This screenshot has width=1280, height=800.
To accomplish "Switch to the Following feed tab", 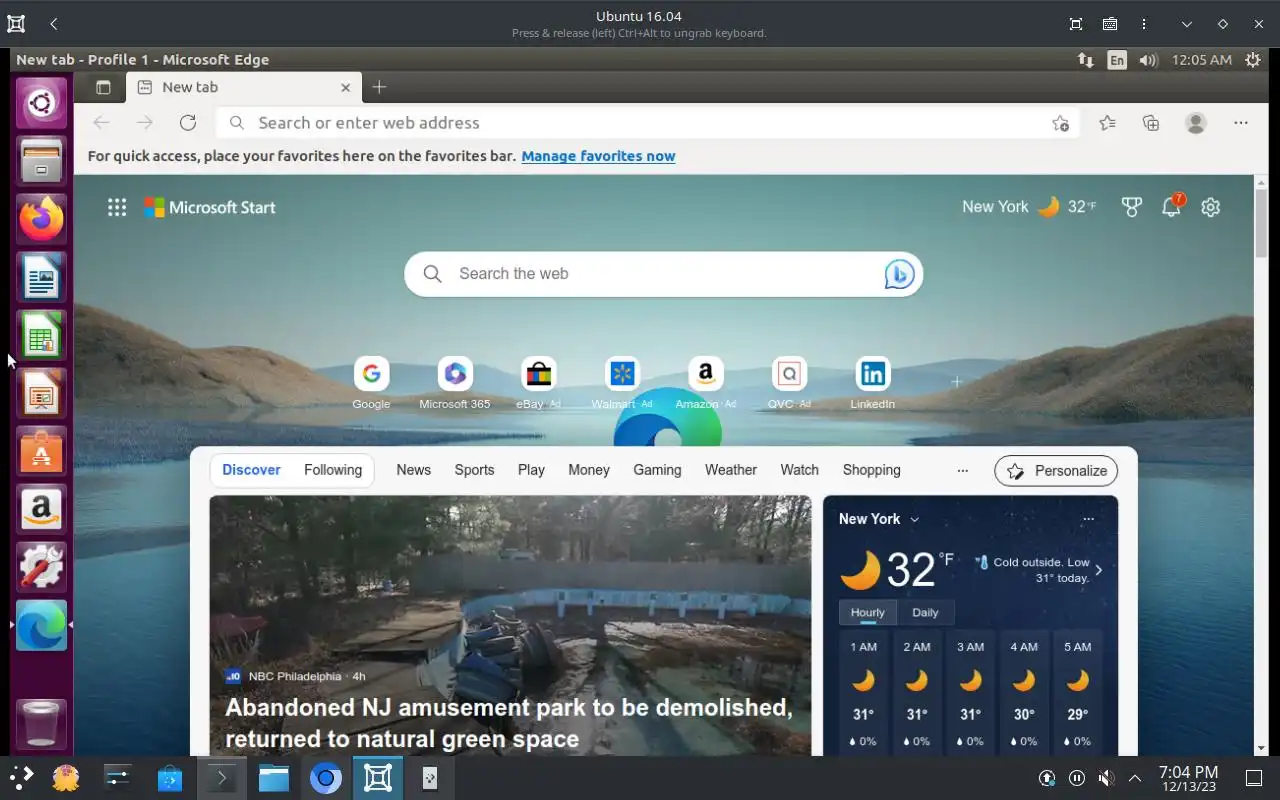I will click(x=333, y=470).
